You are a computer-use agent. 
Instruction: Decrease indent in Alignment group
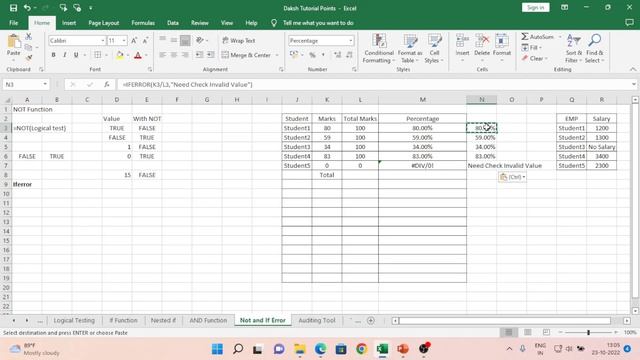199,55
